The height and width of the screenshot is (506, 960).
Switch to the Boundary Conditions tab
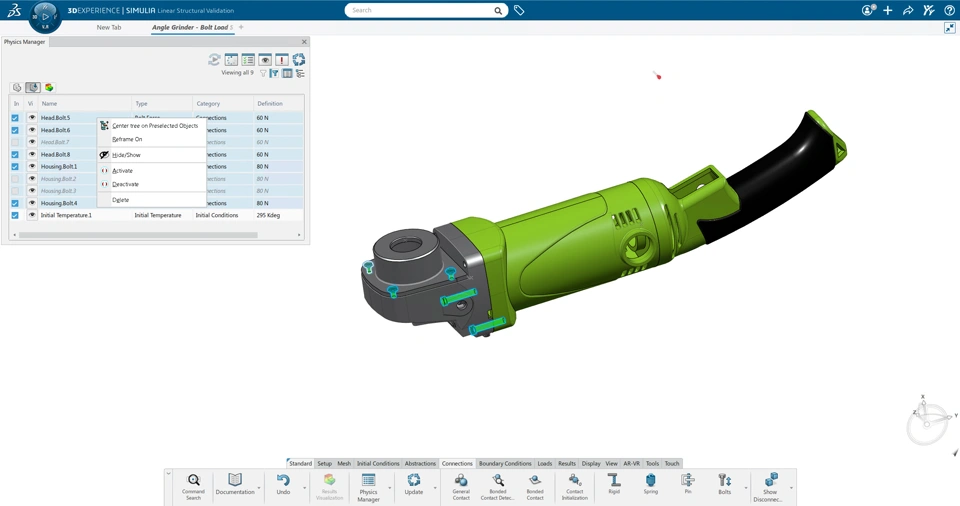505,464
